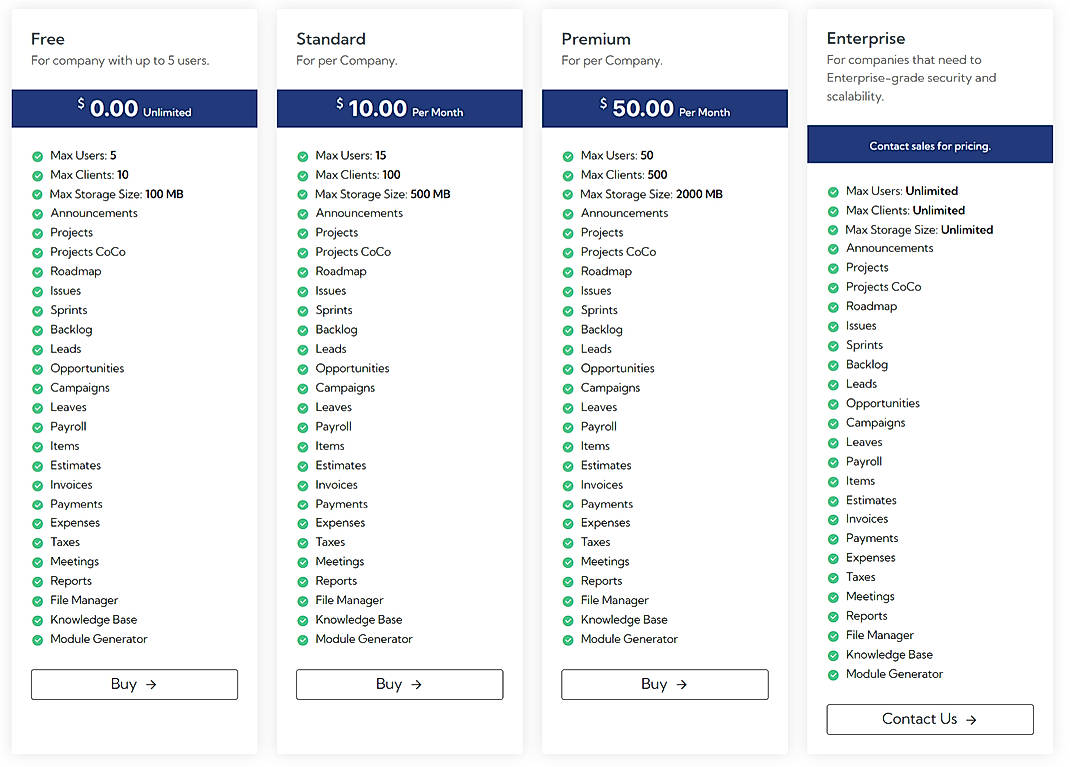Click the checkmark icon beside Invoices under Premium

coord(567,484)
